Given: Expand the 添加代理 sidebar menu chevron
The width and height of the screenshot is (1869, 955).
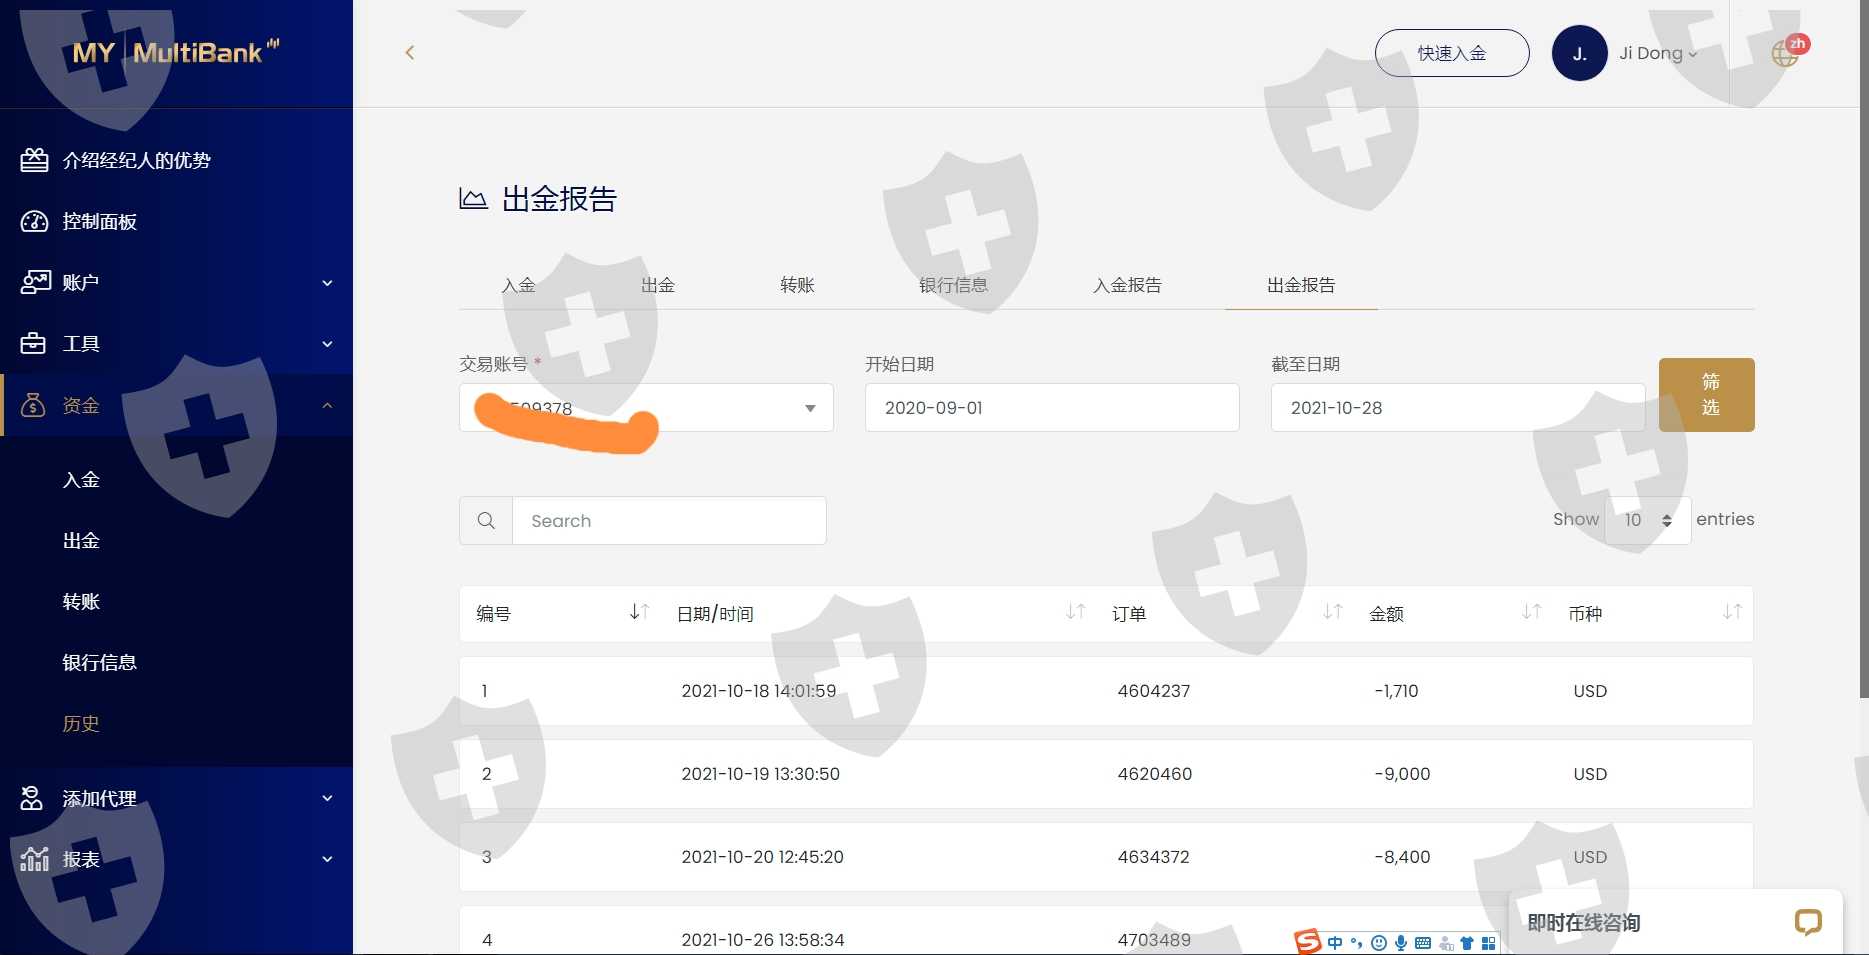Looking at the screenshot, I should click(327, 798).
